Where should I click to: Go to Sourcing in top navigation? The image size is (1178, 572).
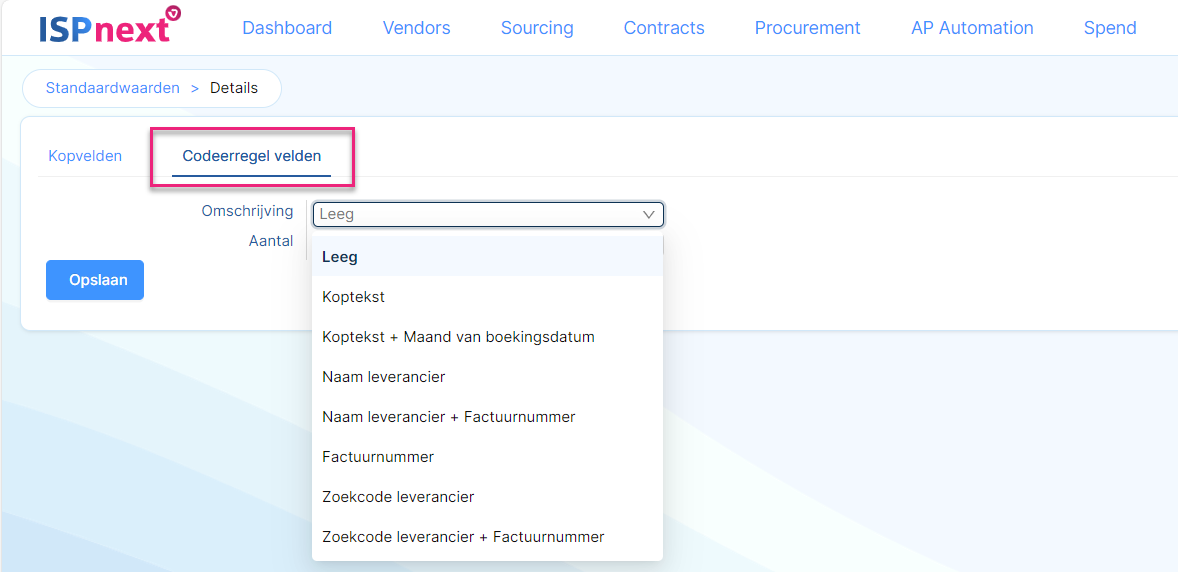537,29
